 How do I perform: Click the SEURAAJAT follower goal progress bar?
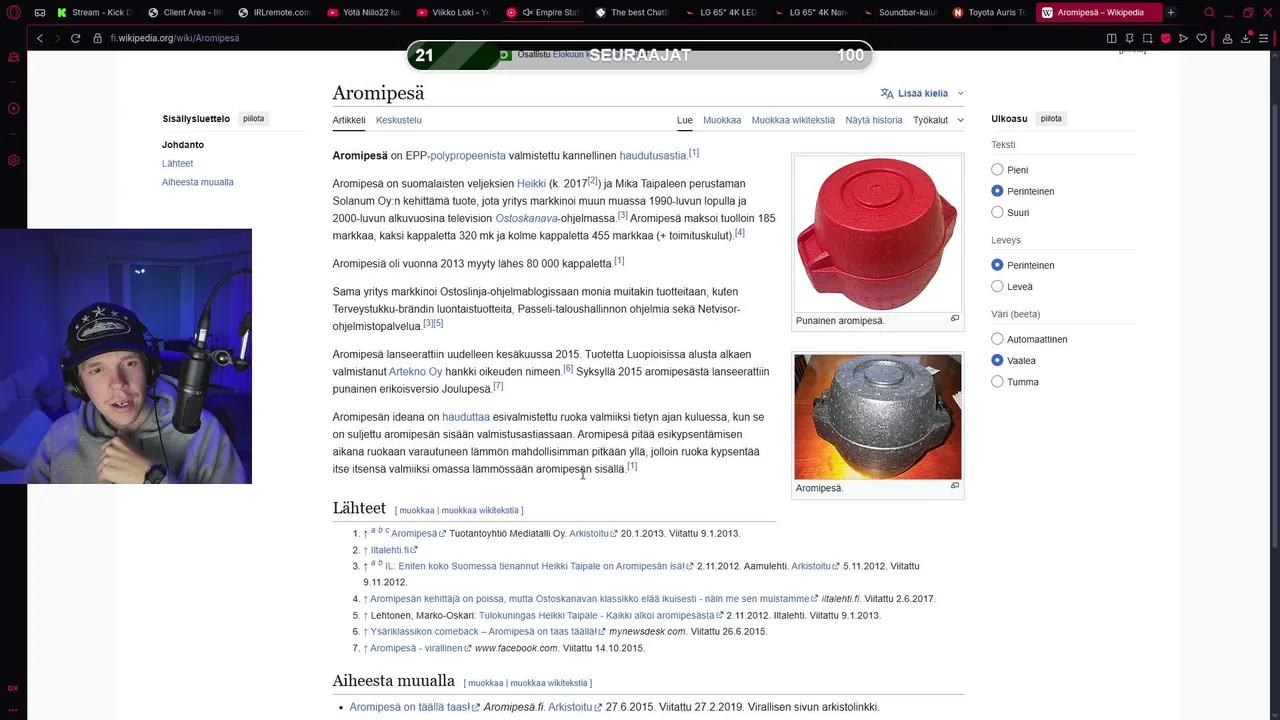[640, 56]
